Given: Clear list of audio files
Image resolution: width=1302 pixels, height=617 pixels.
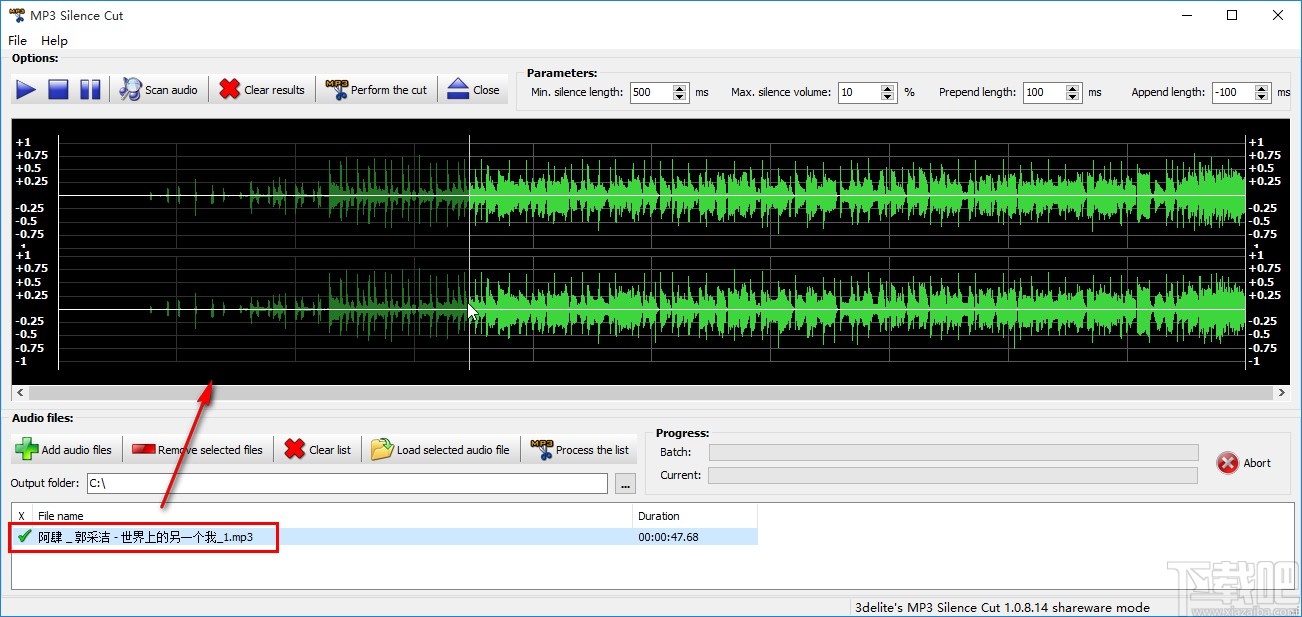Looking at the screenshot, I should (318, 450).
